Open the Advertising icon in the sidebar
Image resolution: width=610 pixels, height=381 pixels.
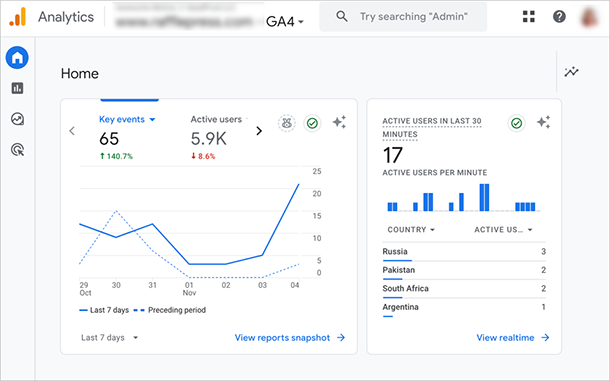18,149
